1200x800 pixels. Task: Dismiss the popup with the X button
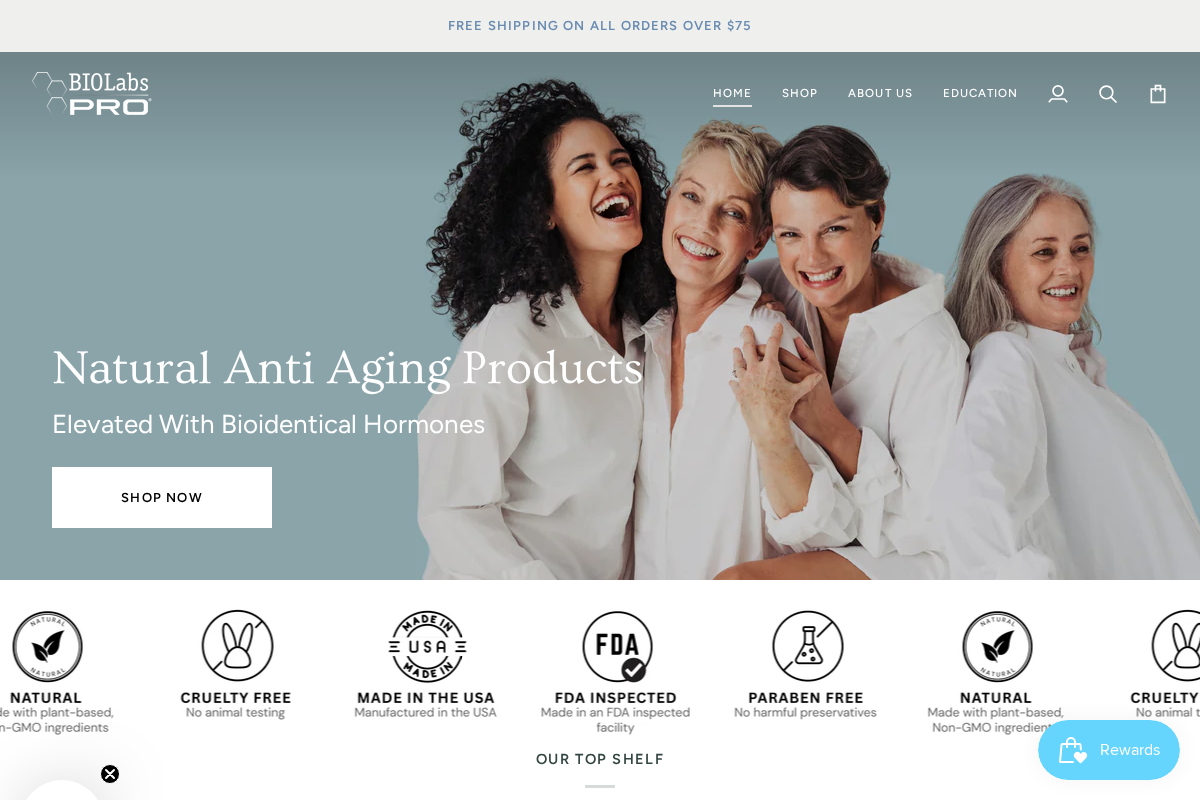coord(110,774)
